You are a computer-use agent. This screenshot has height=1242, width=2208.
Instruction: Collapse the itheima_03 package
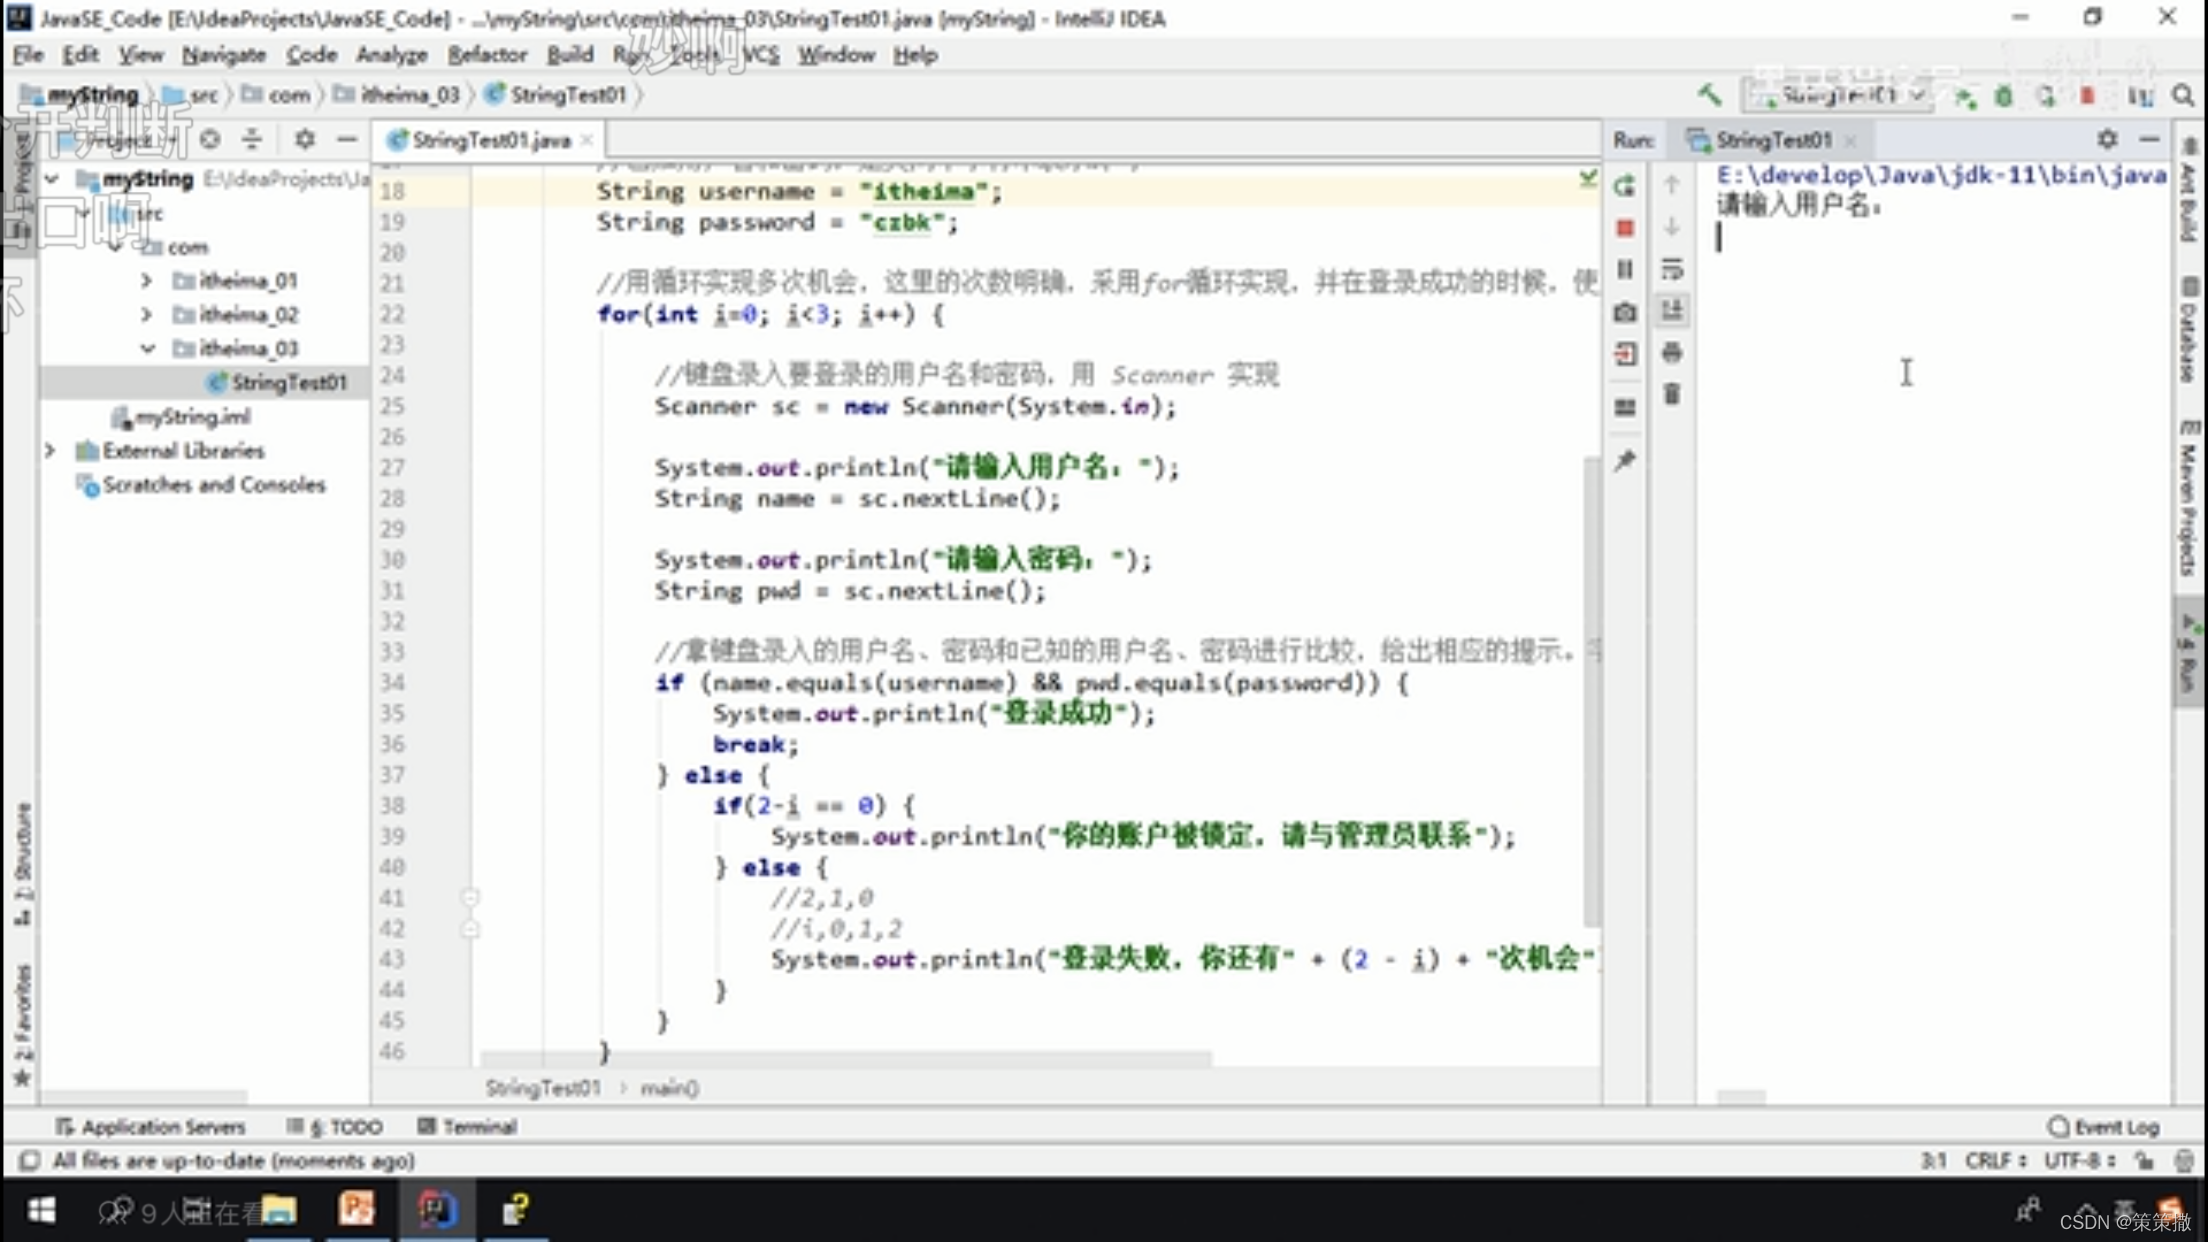[x=147, y=348]
